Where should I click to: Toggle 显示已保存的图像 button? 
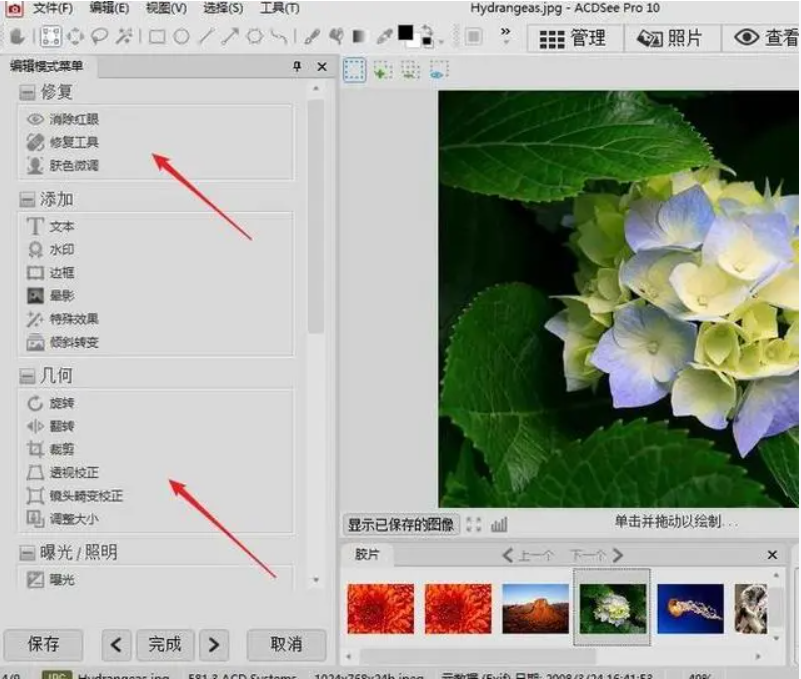[x=400, y=525]
